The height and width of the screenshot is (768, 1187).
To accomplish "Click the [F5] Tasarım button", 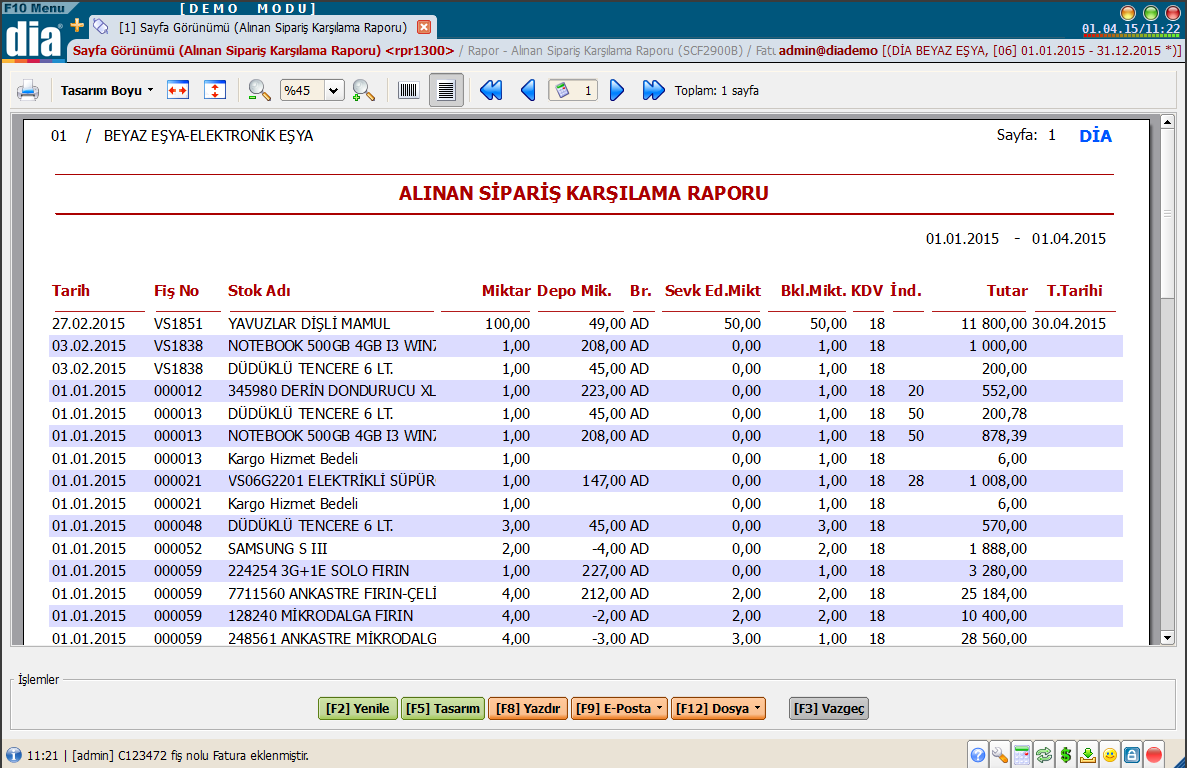I will click(x=443, y=708).
